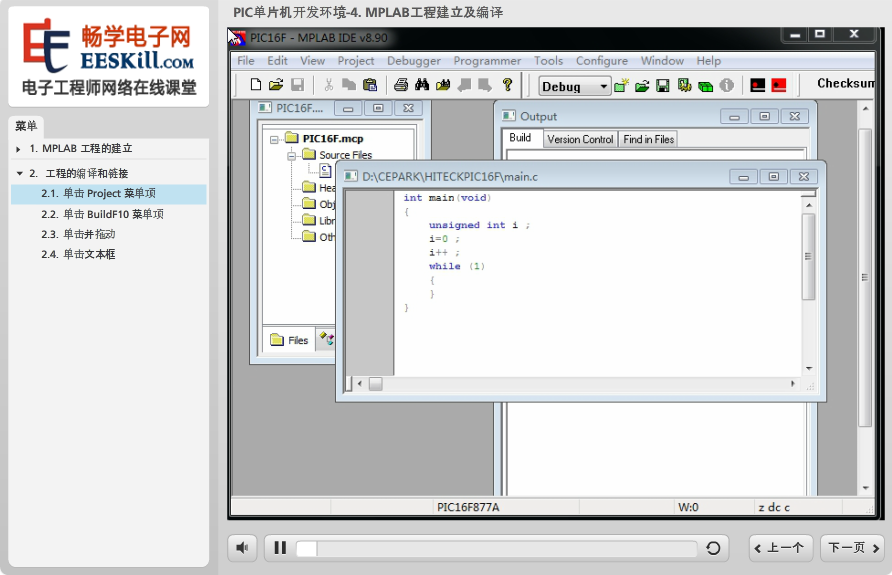Click the Make black-red icon
This screenshot has height=575, width=892.
coord(757,85)
